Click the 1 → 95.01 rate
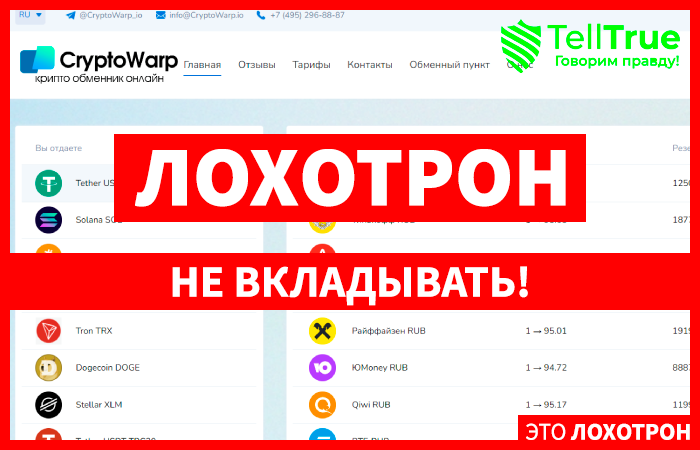The height and width of the screenshot is (450, 700). (x=546, y=331)
